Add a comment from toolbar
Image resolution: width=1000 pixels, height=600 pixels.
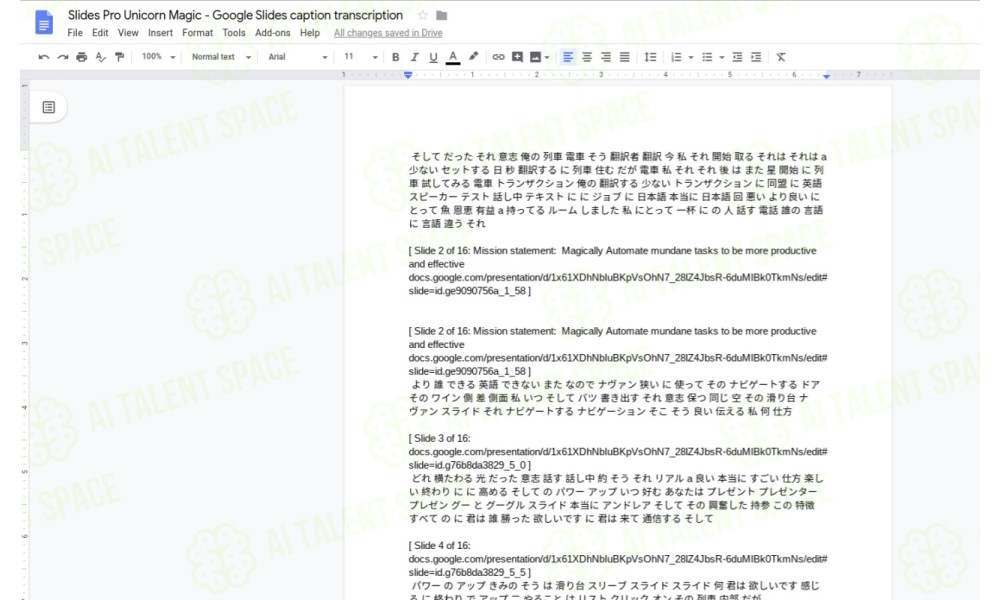[x=517, y=57]
